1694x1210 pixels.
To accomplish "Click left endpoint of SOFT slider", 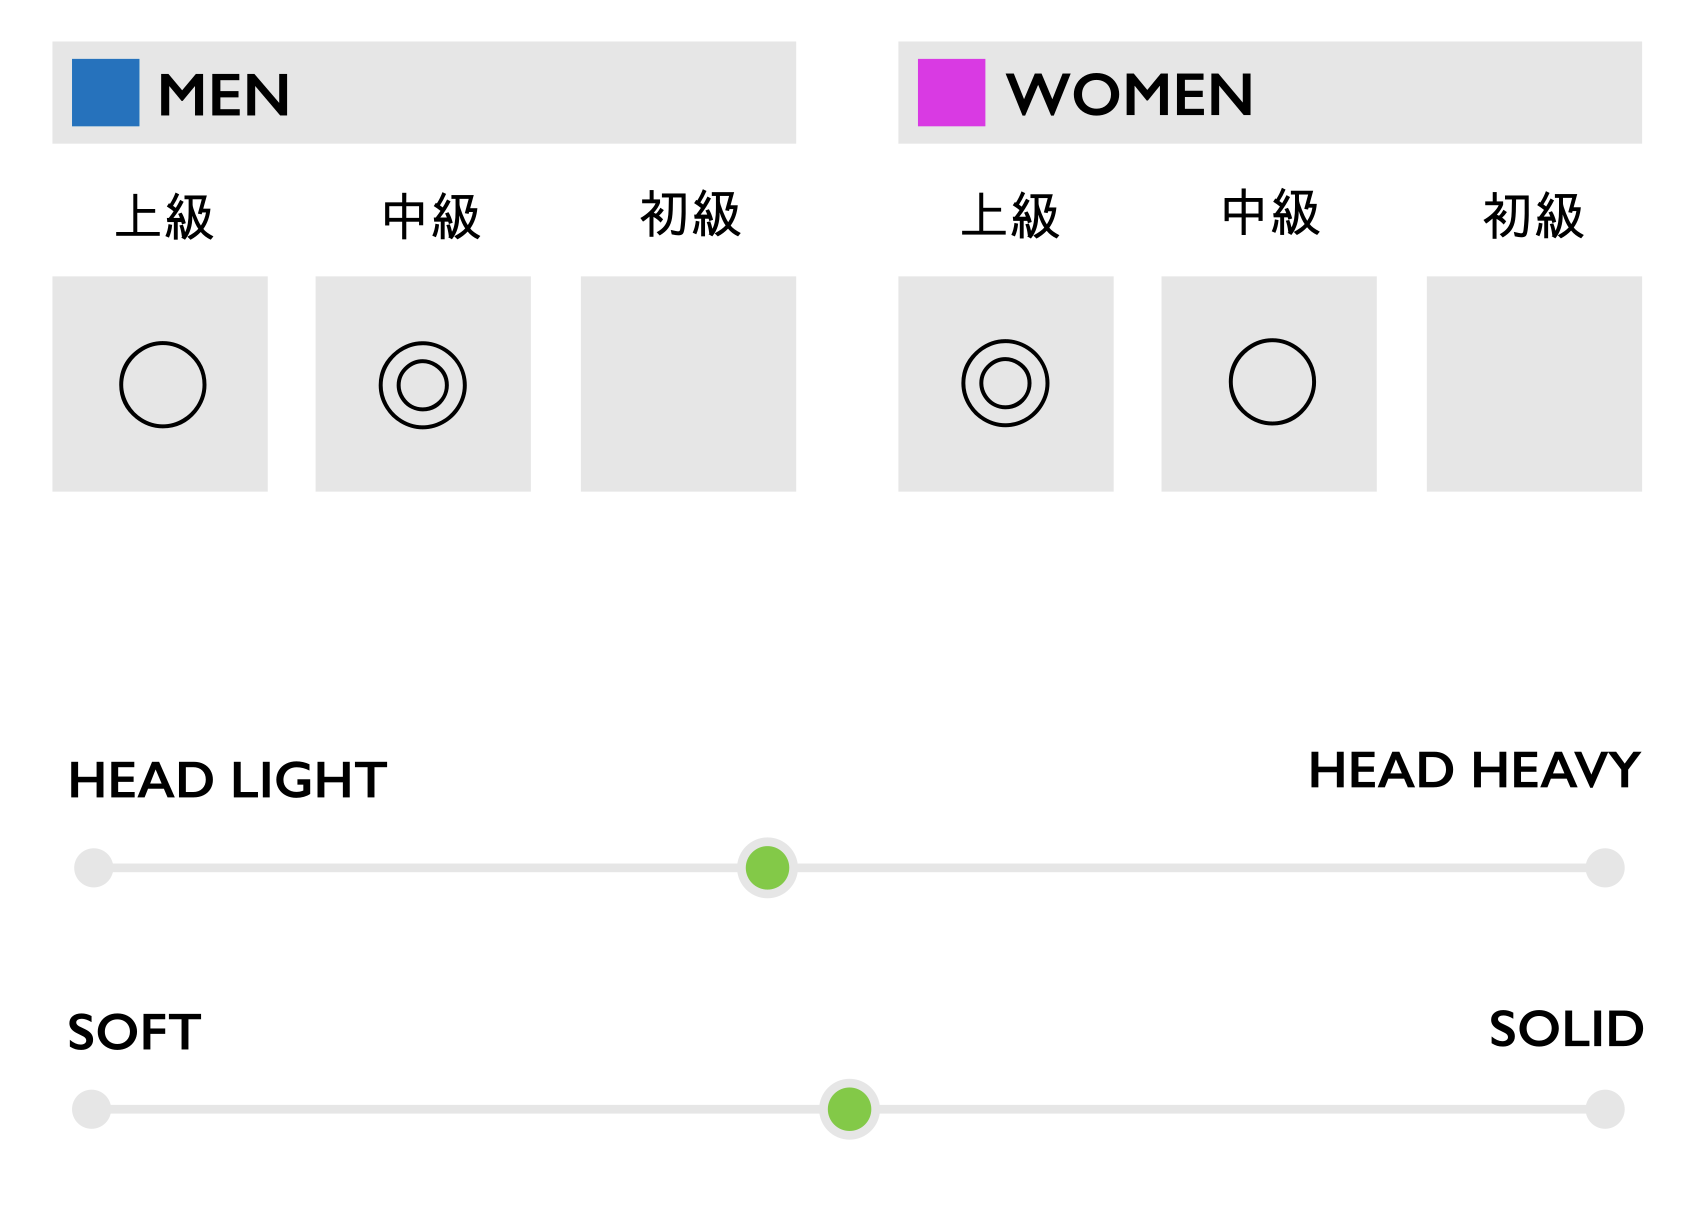I will tap(92, 1109).
